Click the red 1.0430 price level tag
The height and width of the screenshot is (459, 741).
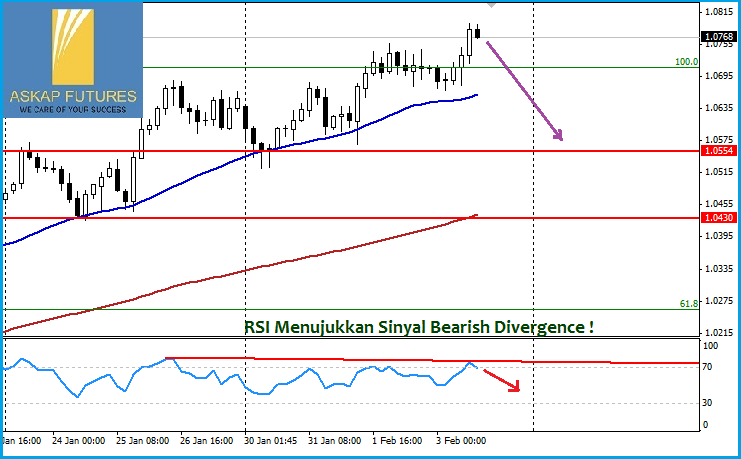coord(718,217)
